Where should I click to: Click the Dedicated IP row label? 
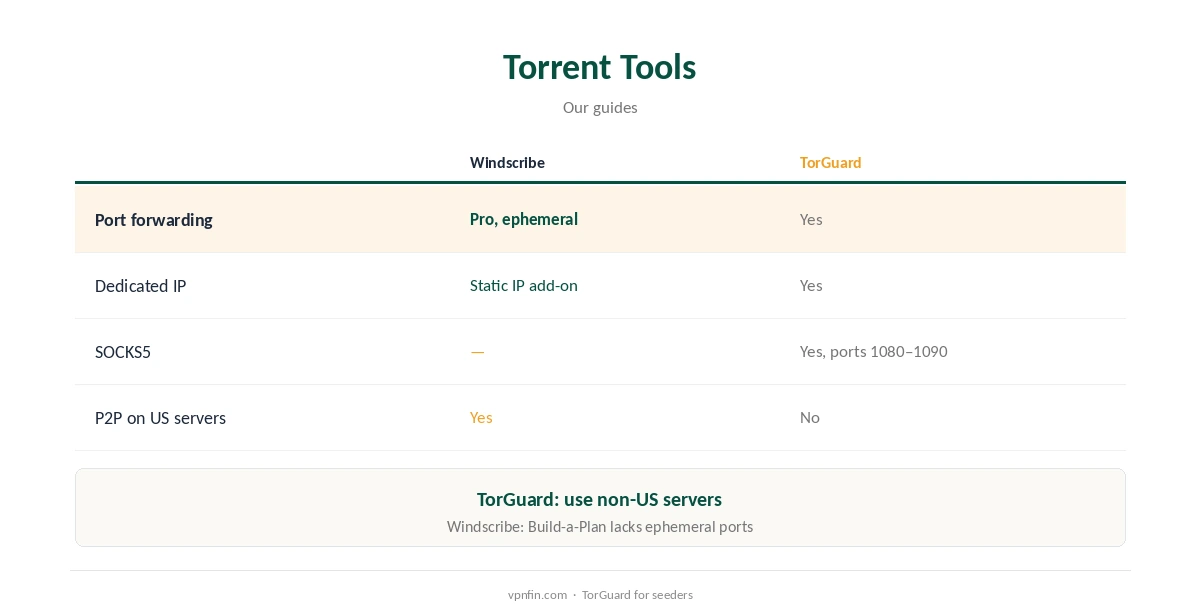(x=140, y=286)
